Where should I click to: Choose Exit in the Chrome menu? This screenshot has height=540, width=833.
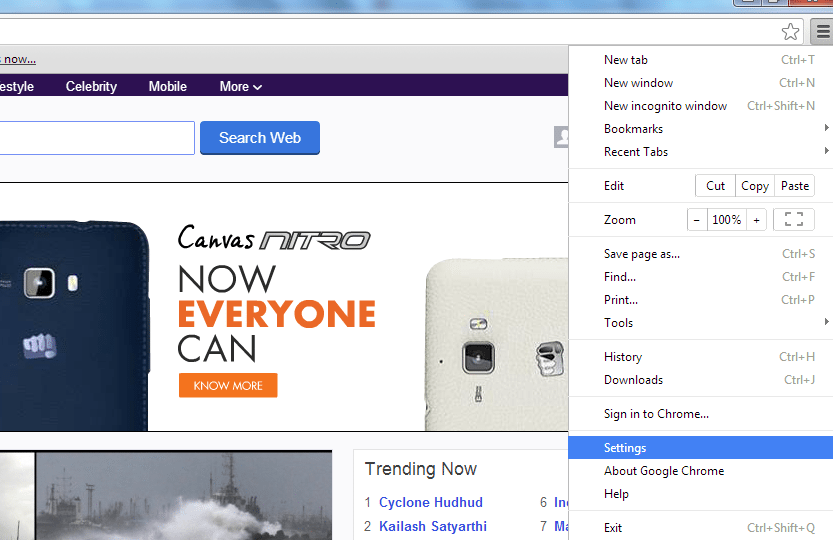tap(701, 528)
